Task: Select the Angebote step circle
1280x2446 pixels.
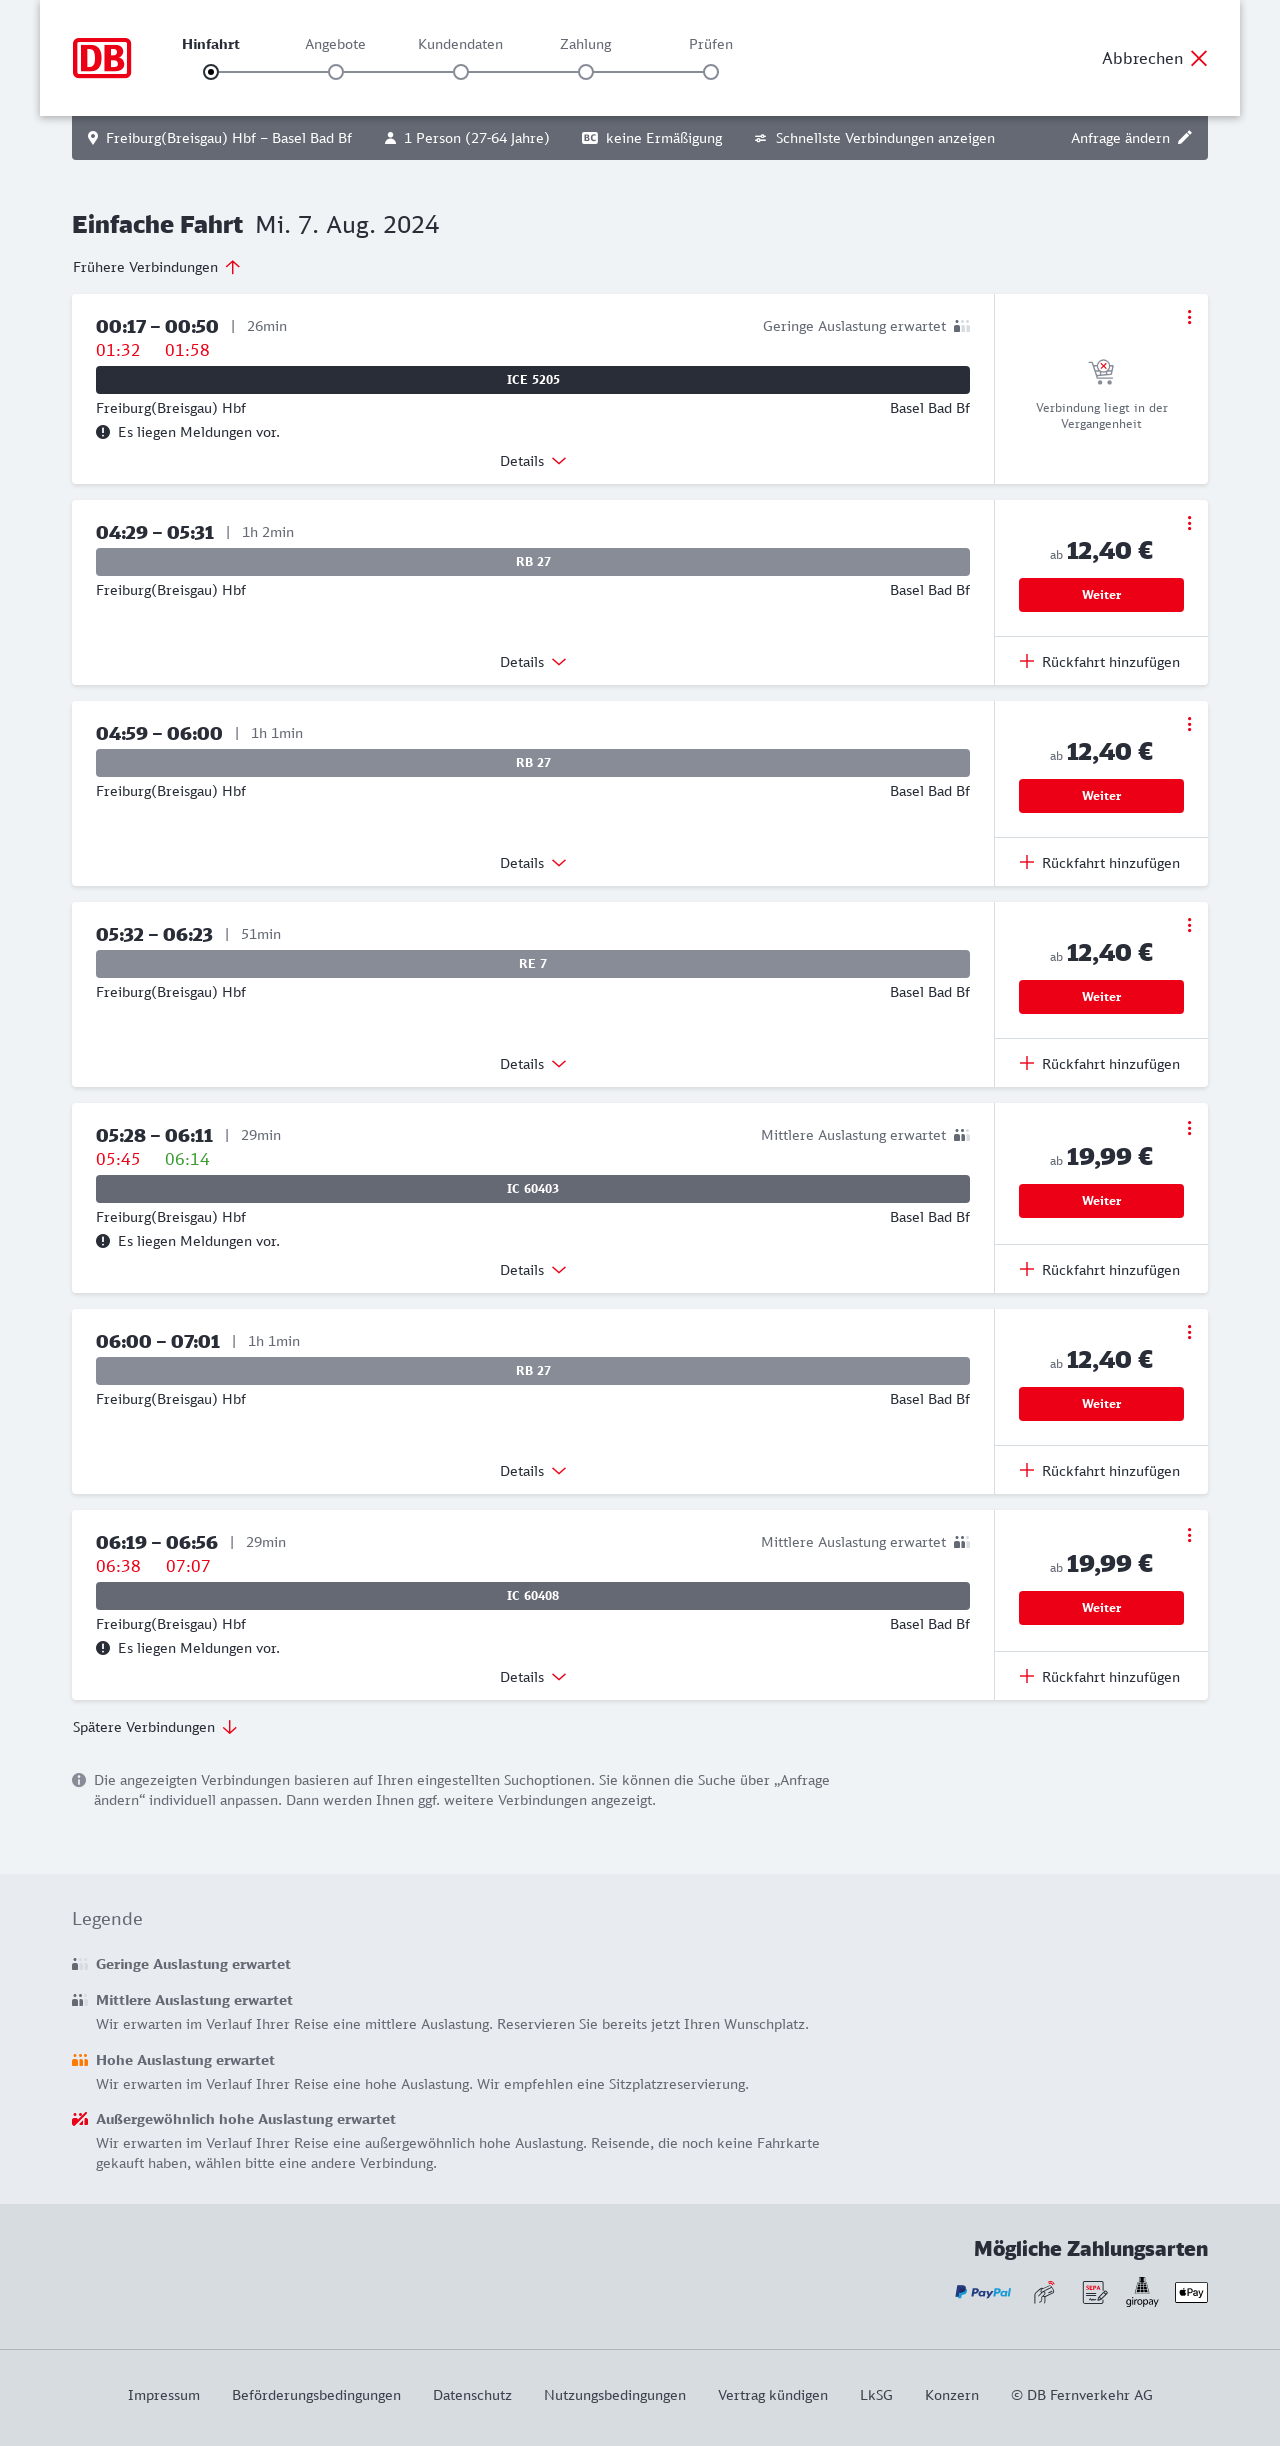Action: pos(336,72)
